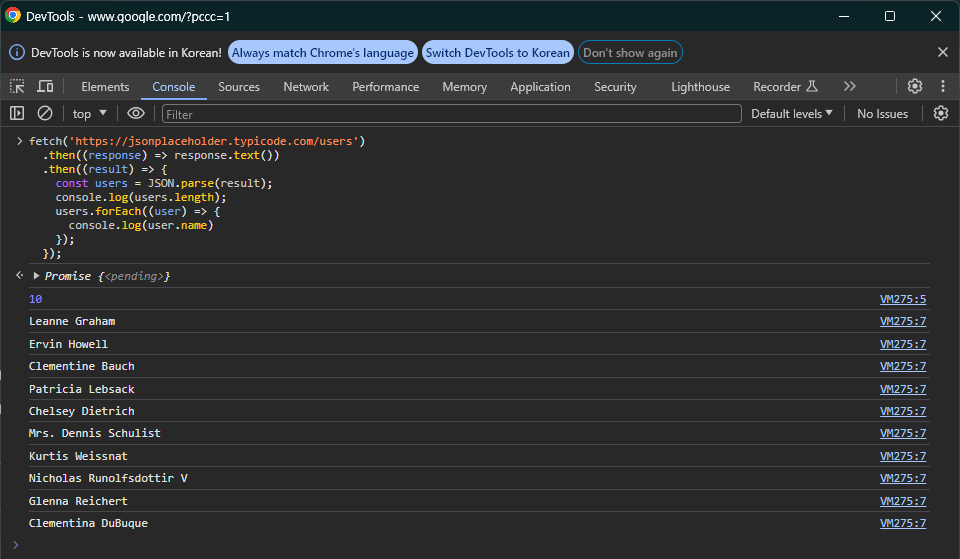Open VM275:7 link beside Nicholas Runolfsdottir V
Screen dimensions: 960x559
coord(902,478)
